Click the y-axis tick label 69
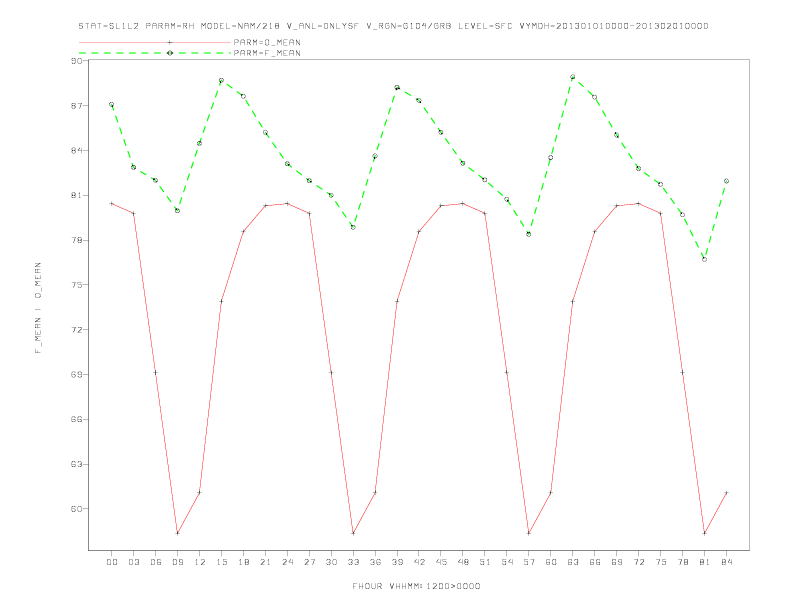 click(77, 375)
